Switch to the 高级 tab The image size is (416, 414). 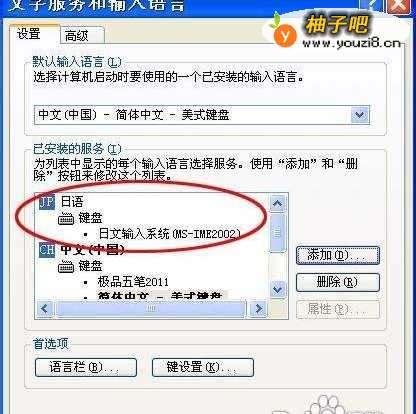click(x=77, y=35)
